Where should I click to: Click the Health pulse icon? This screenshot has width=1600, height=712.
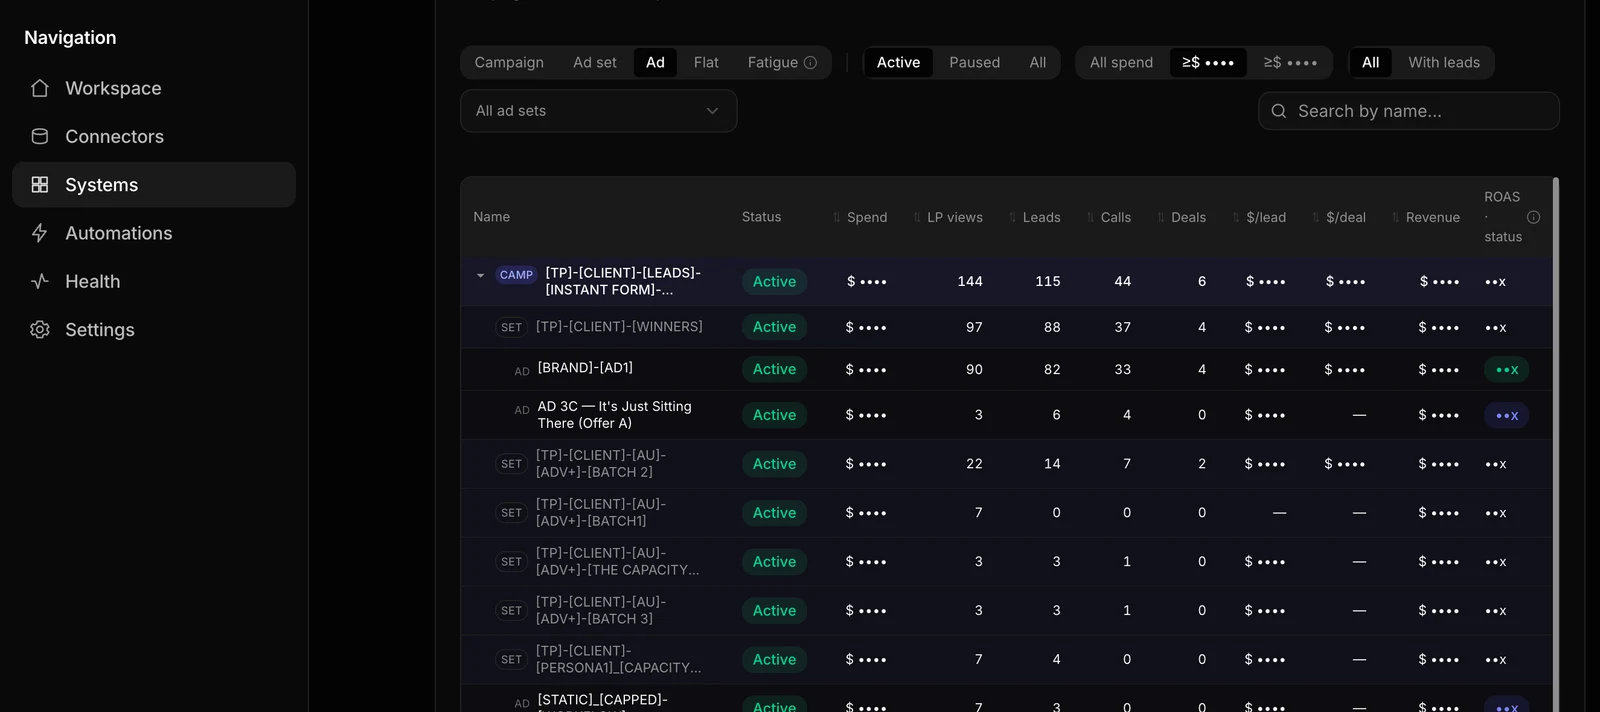coord(40,281)
